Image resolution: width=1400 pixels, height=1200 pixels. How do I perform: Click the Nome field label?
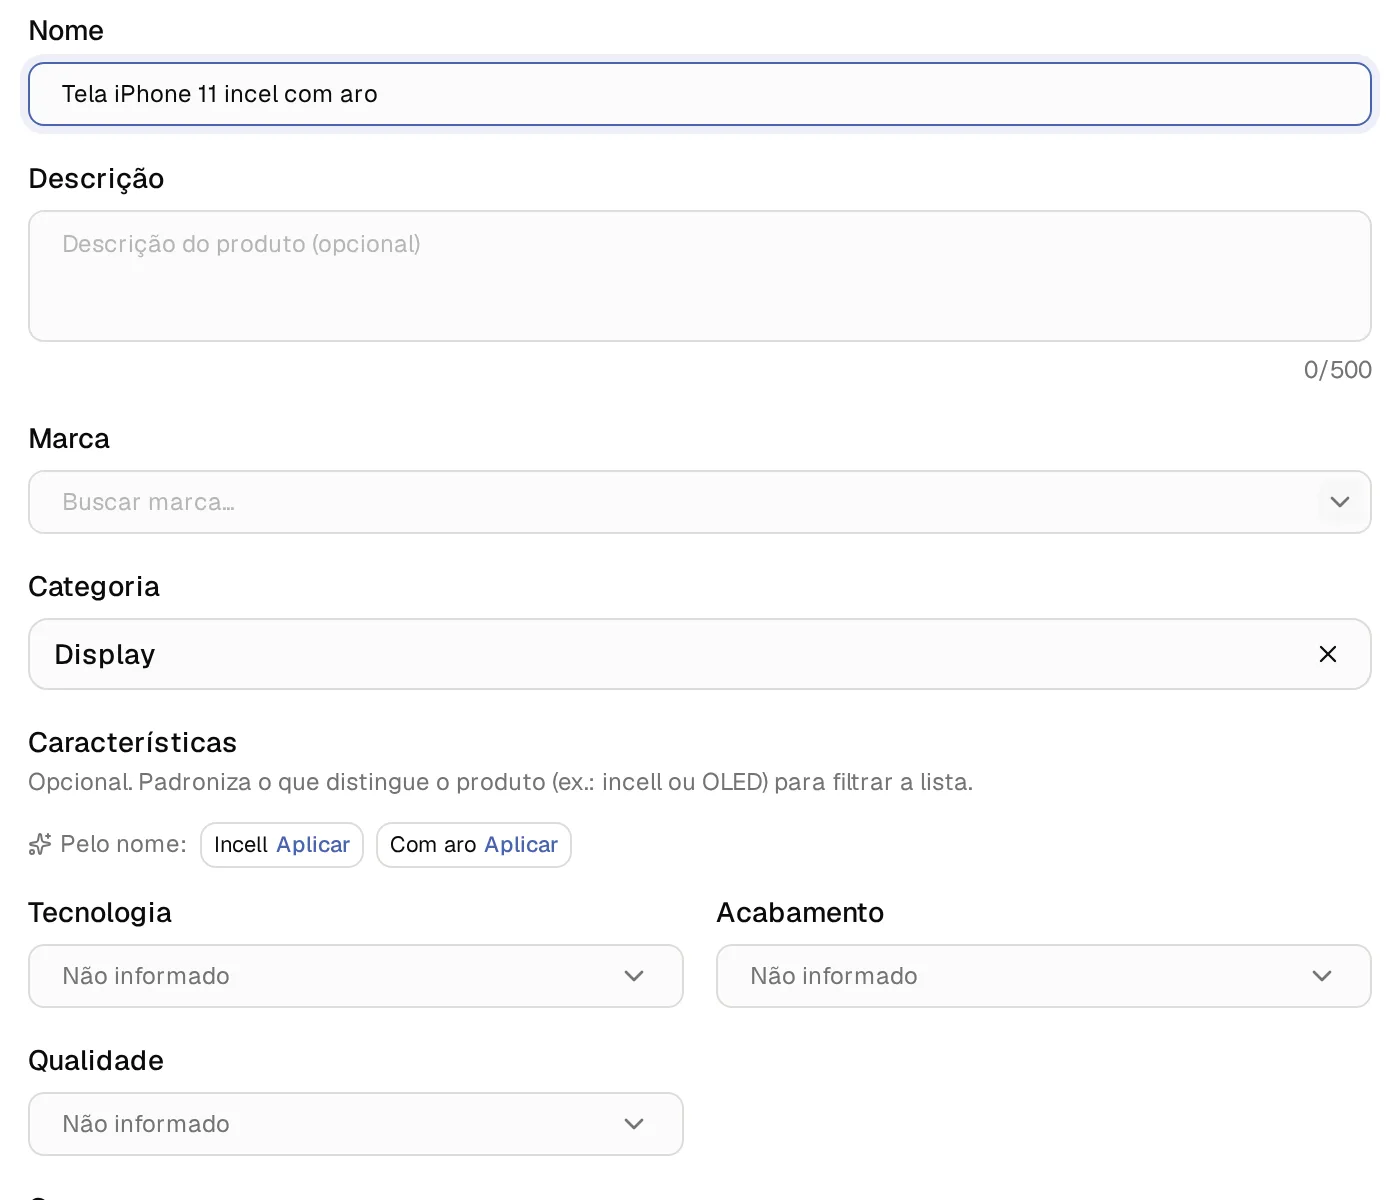(x=66, y=30)
